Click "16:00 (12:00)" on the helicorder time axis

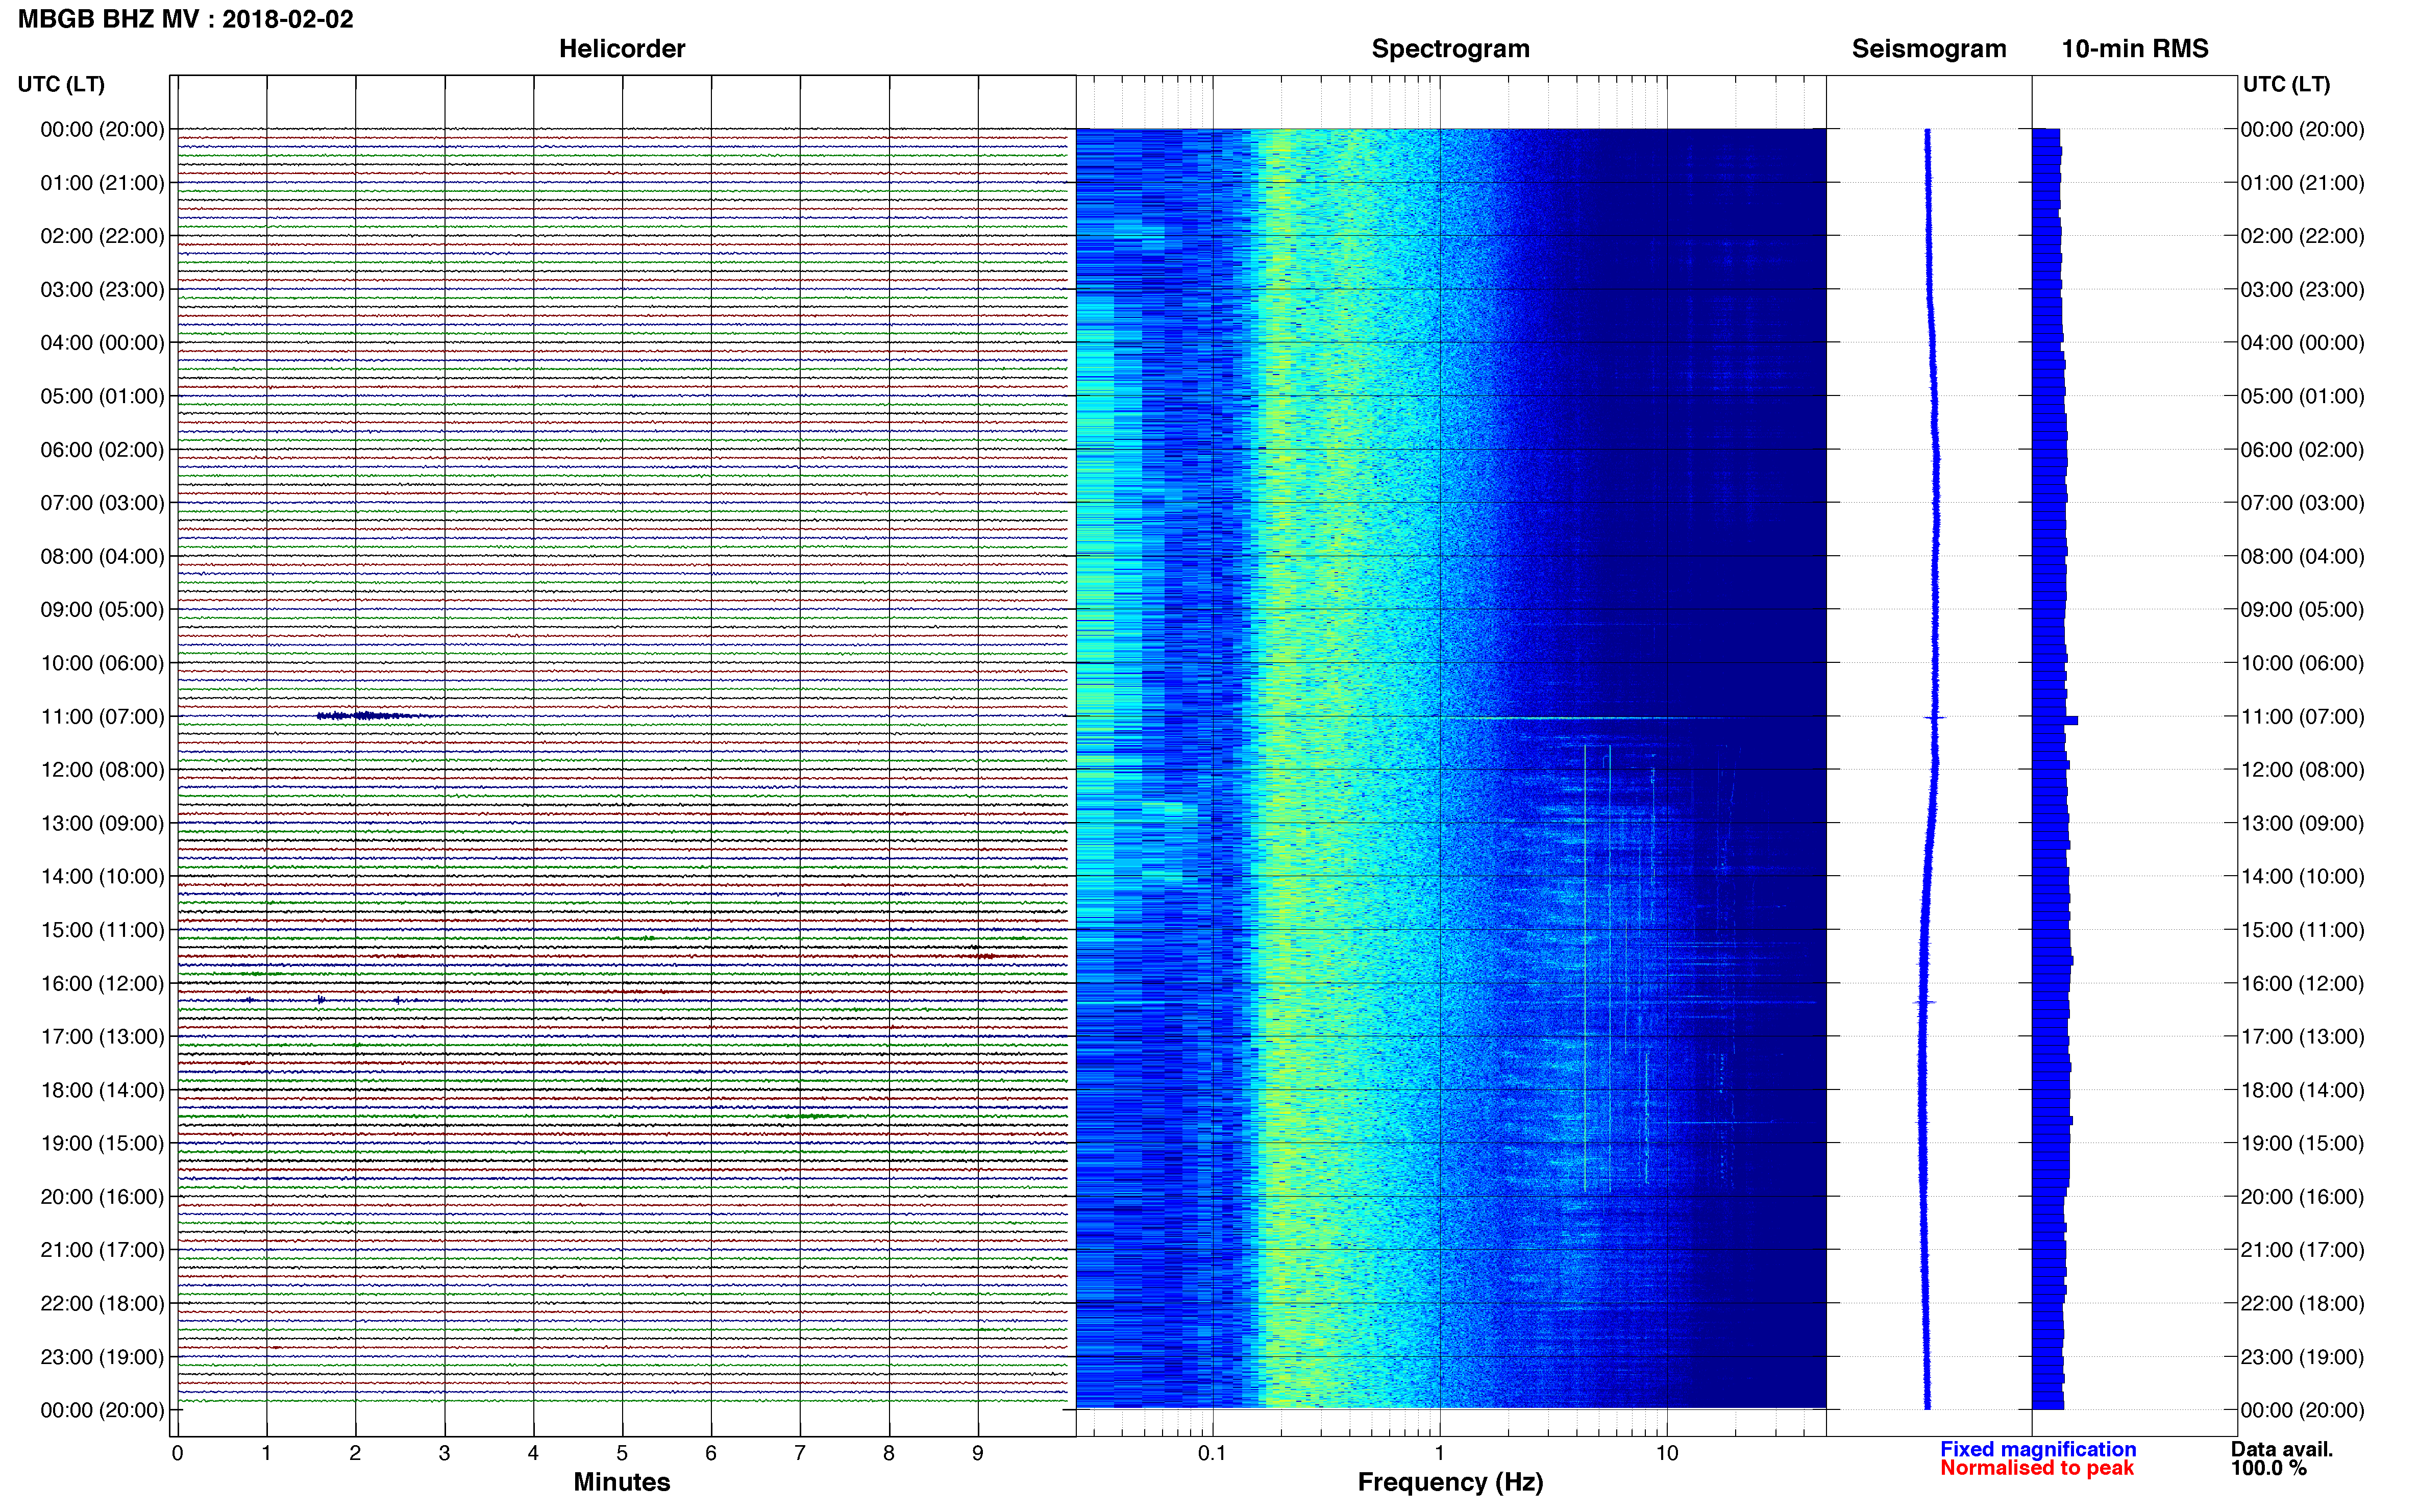(x=102, y=983)
